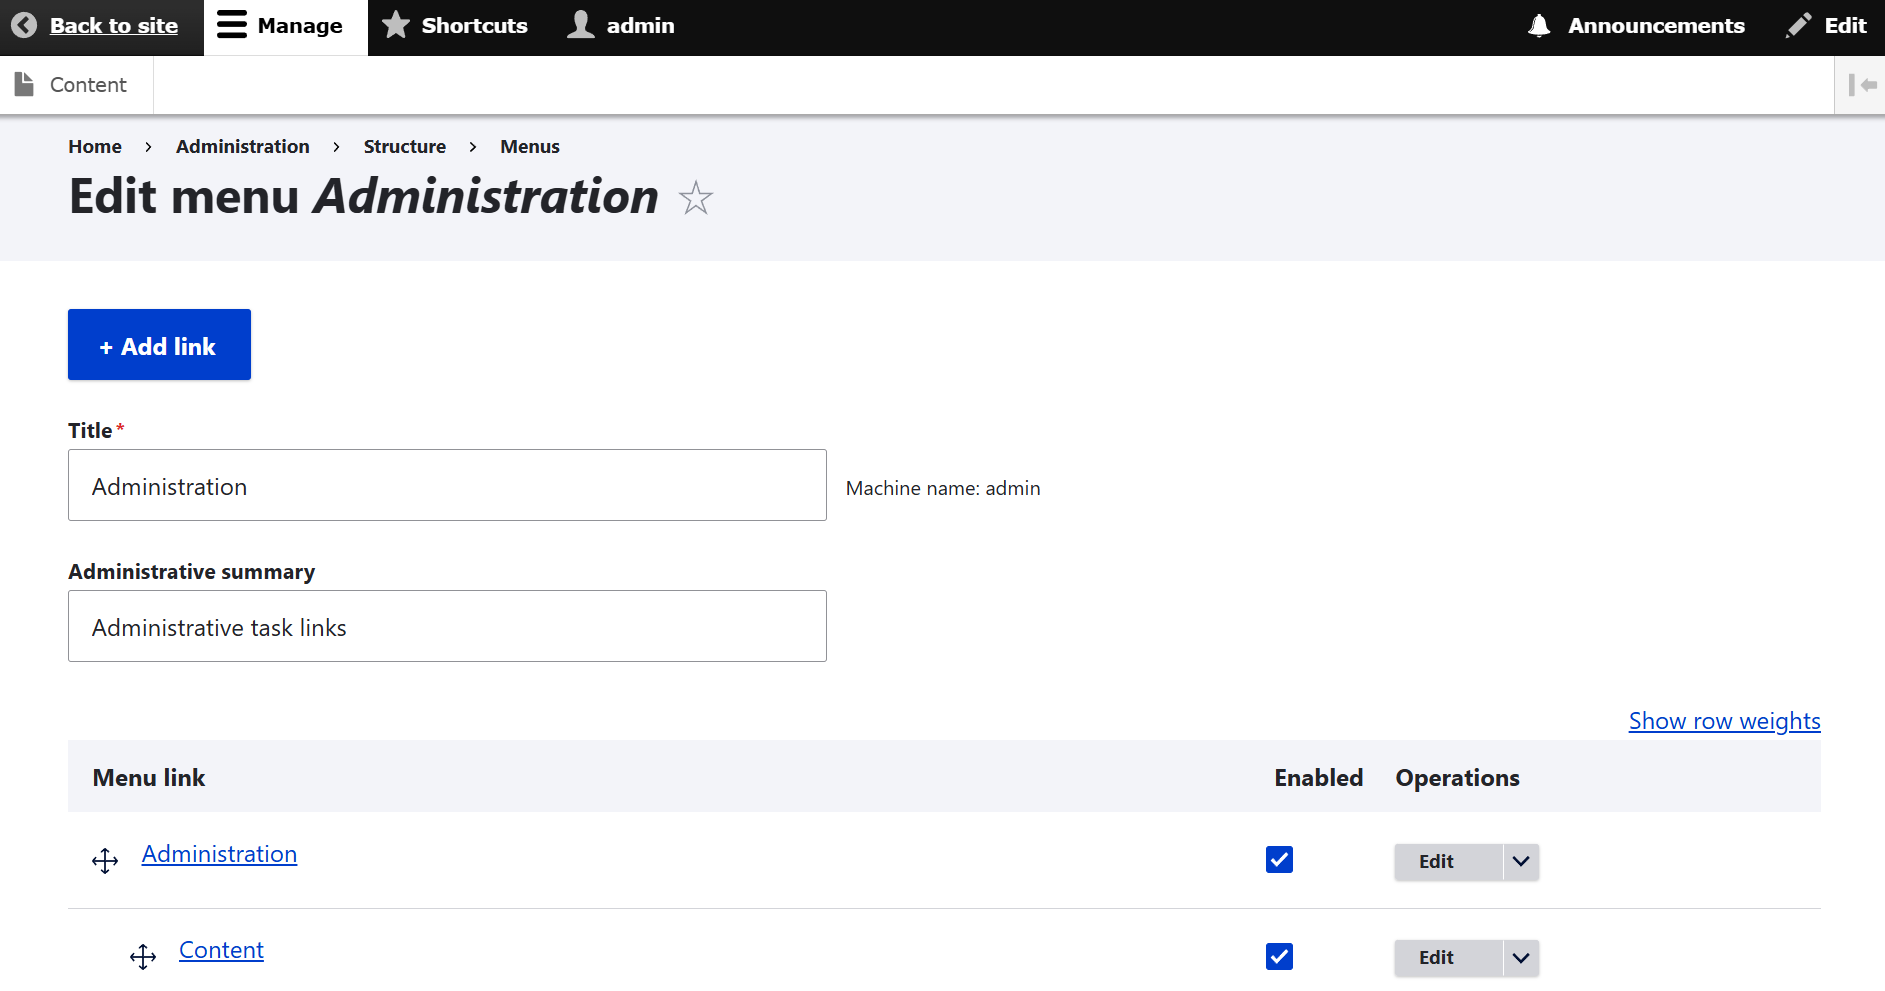Open Shortcuts via the star icon
1885x991 pixels.
click(397, 25)
